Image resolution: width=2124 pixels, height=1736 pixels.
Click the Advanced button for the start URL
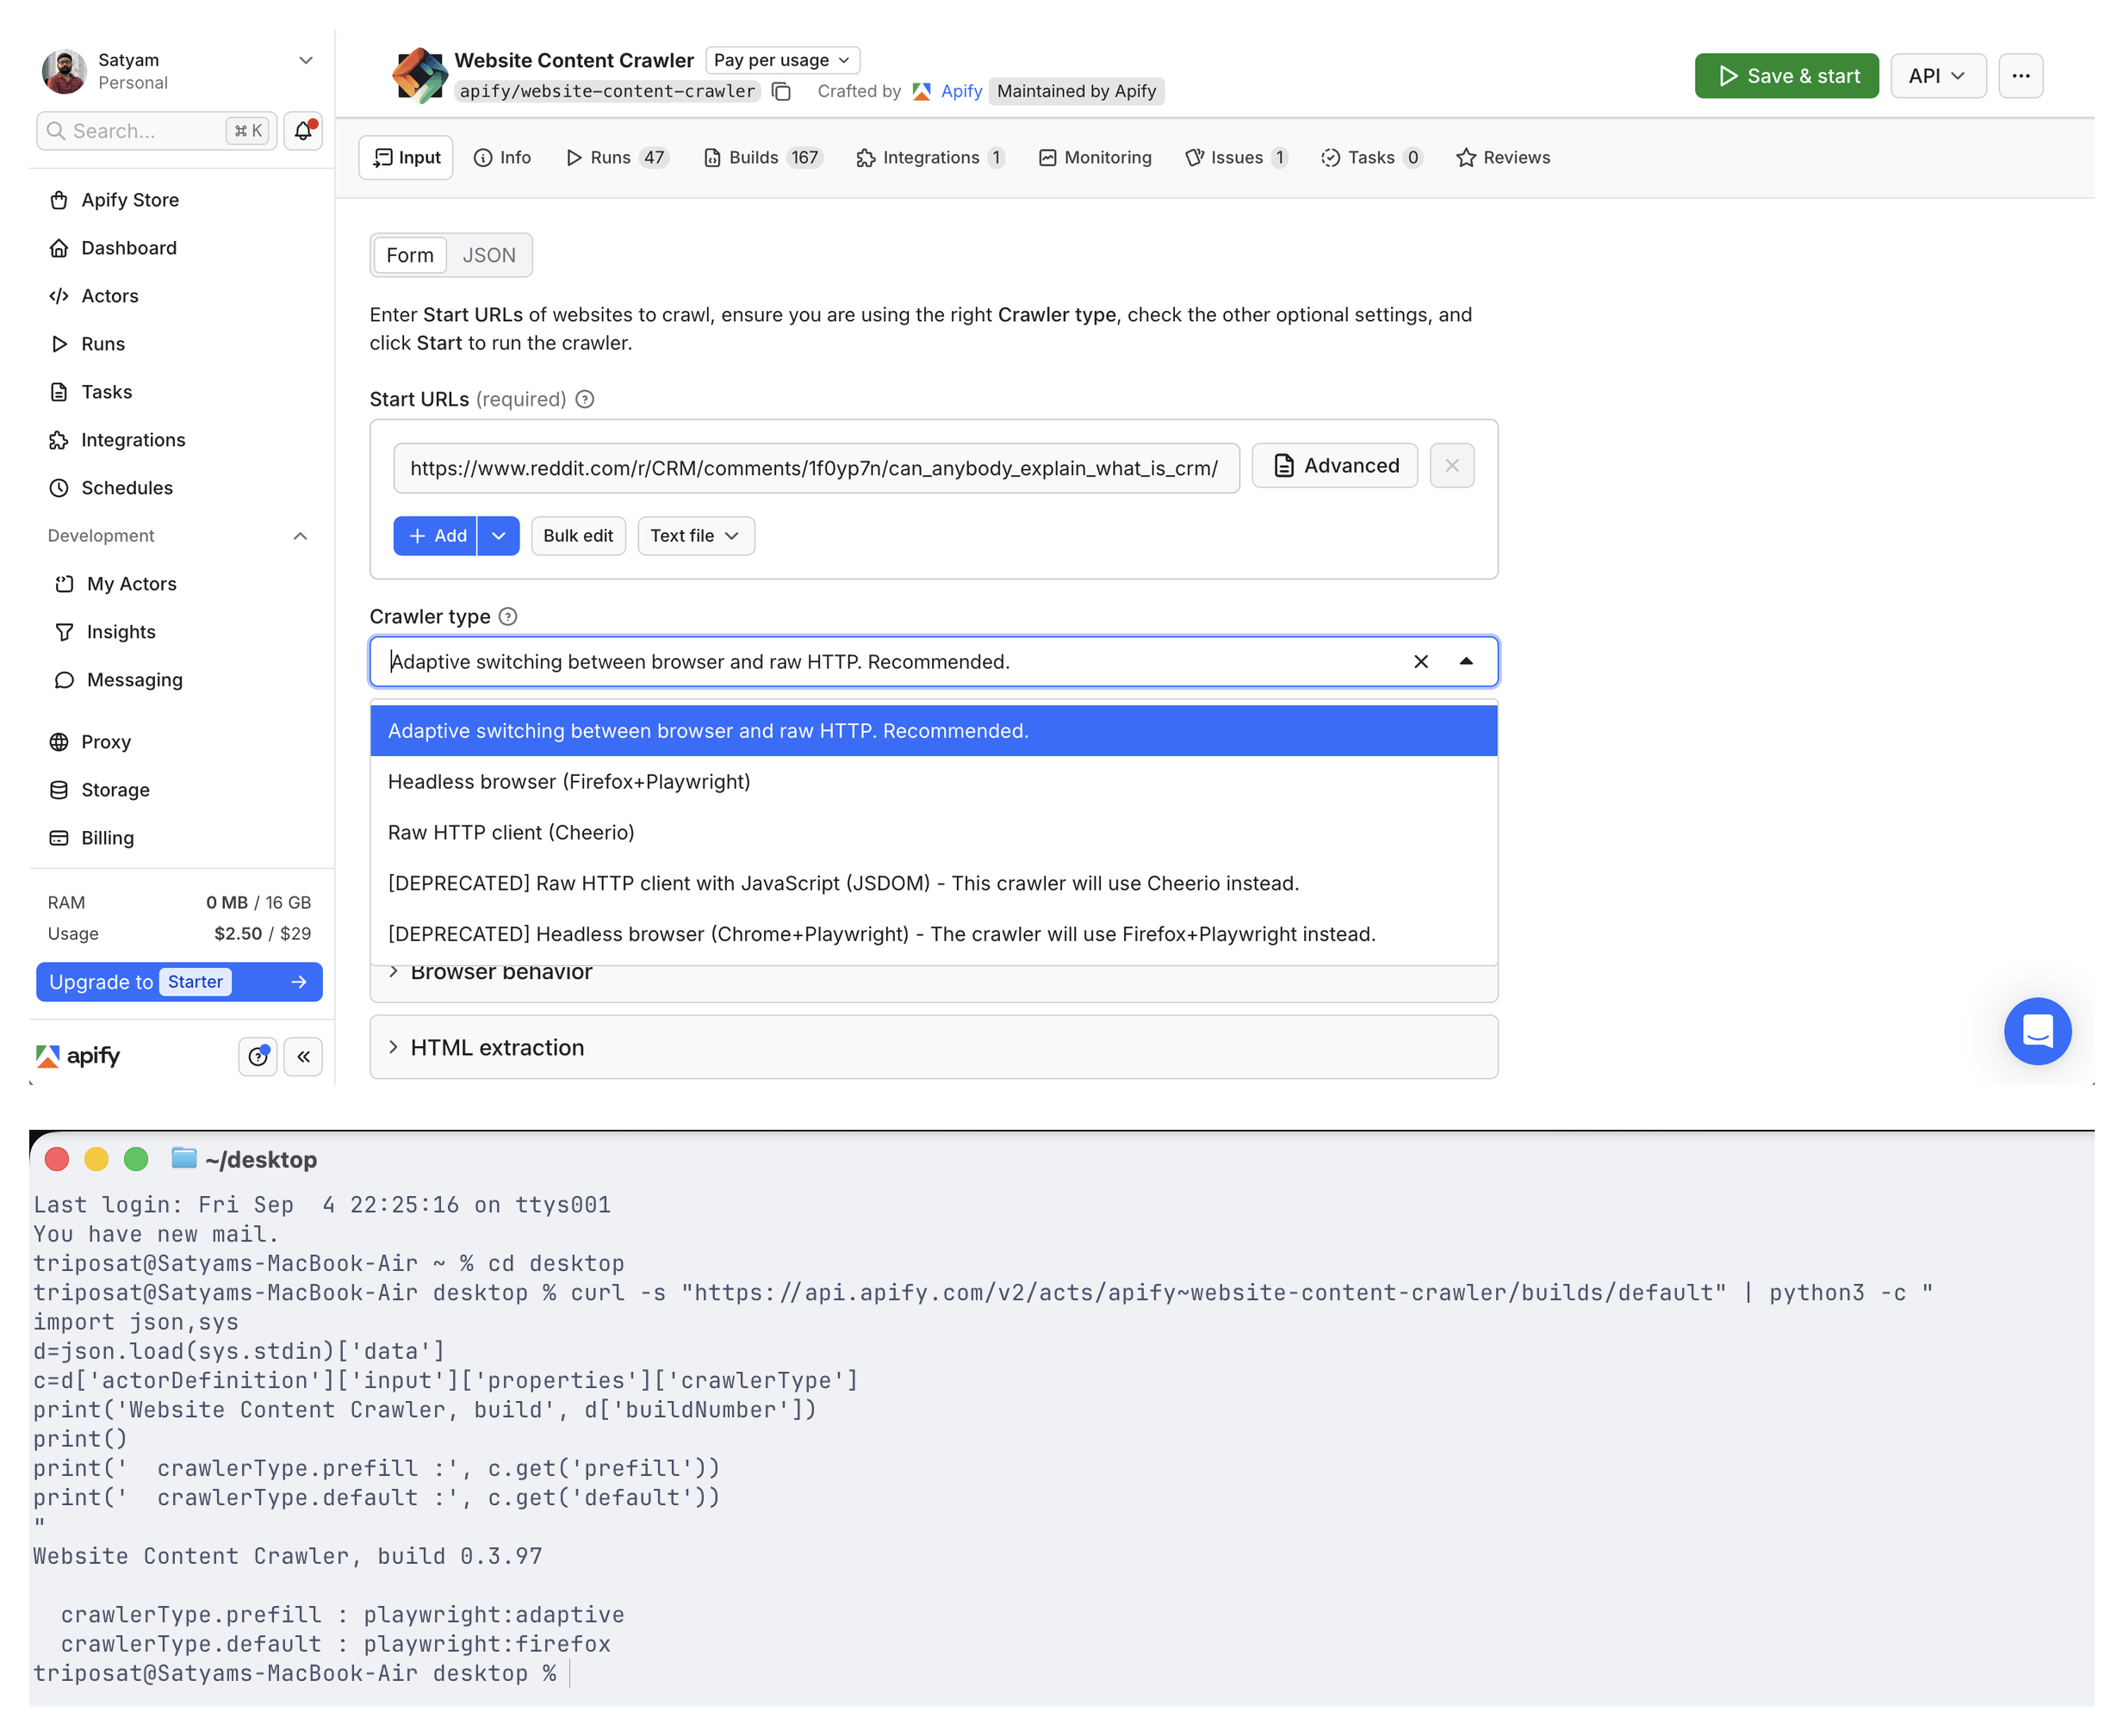1334,466
